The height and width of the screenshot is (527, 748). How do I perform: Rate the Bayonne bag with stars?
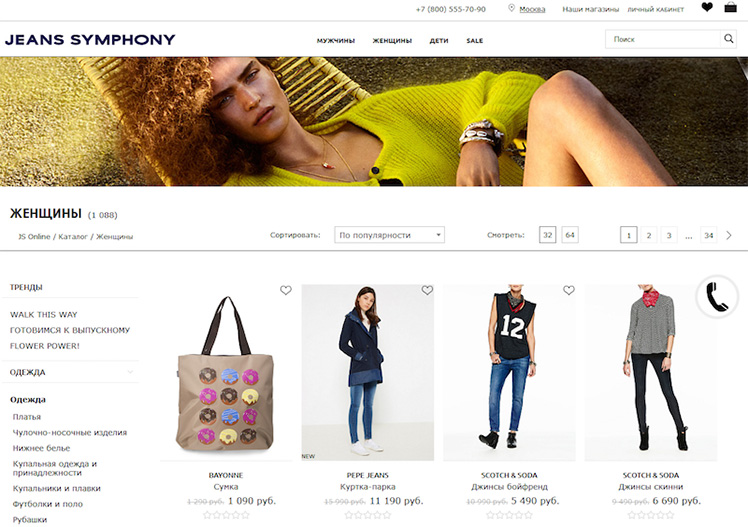point(226,515)
